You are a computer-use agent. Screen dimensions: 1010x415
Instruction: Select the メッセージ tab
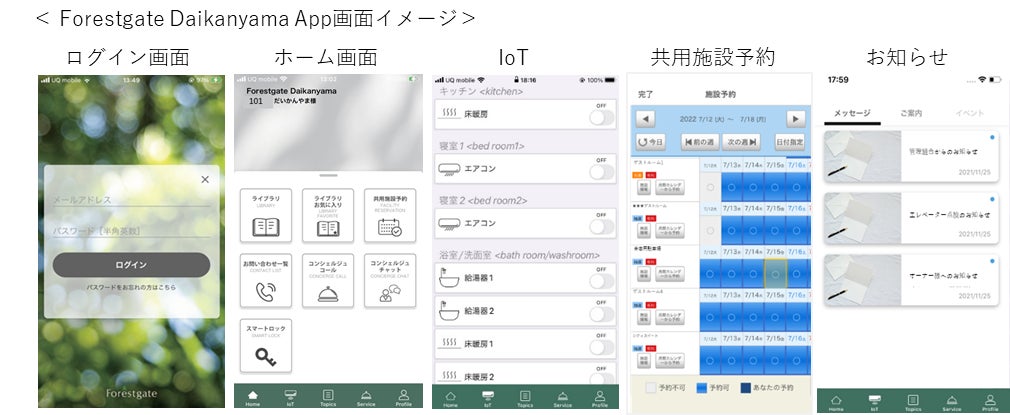point(852,113)
